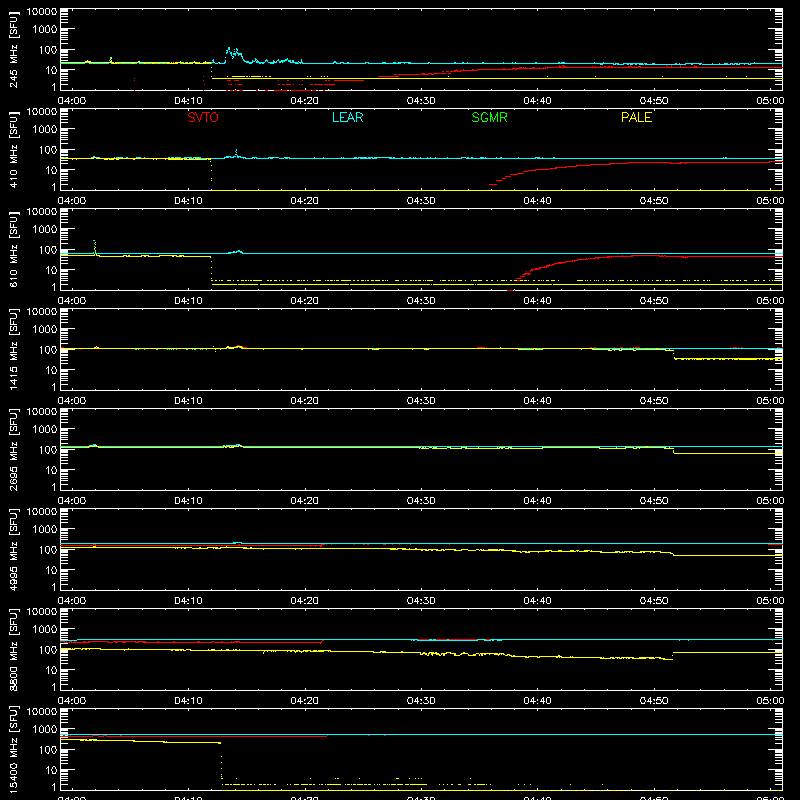This screenshot has height=800, width=800.
Task: Select the 1415 MHz [SFU] axis title
Action: pyautogui.click(x=13, y=349)
